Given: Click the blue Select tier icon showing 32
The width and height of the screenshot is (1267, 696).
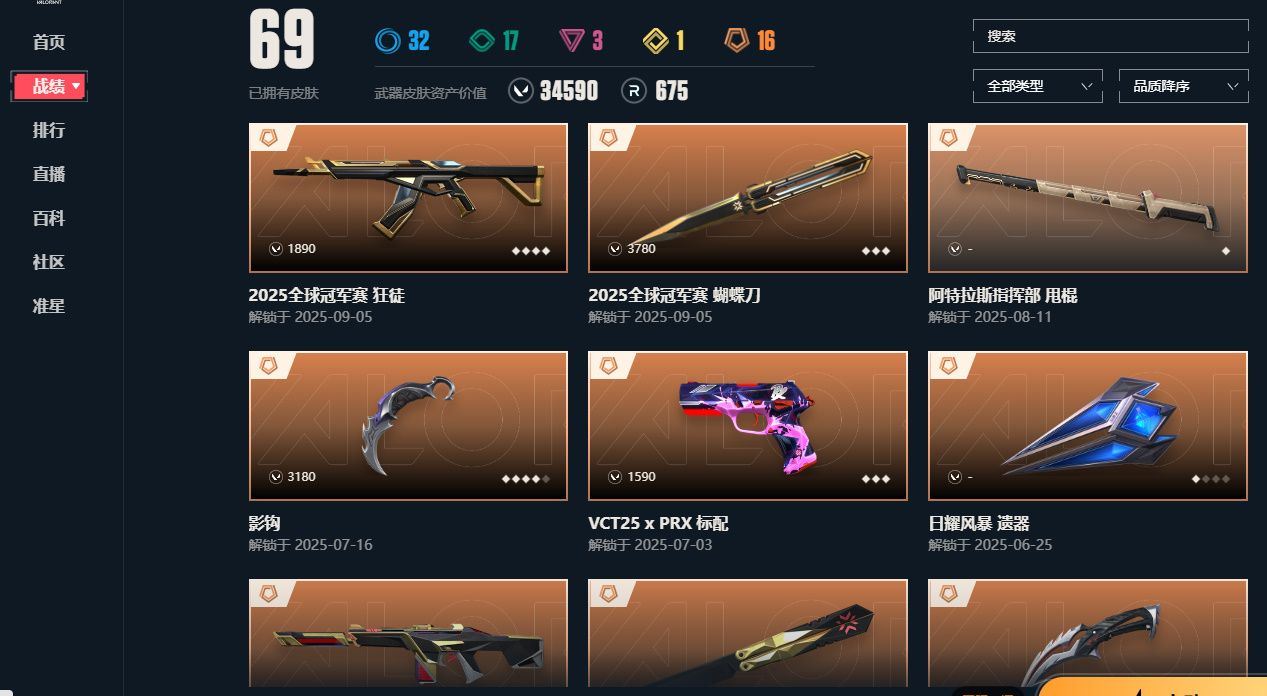Looking at the screenshot, I should click(388, 41).
